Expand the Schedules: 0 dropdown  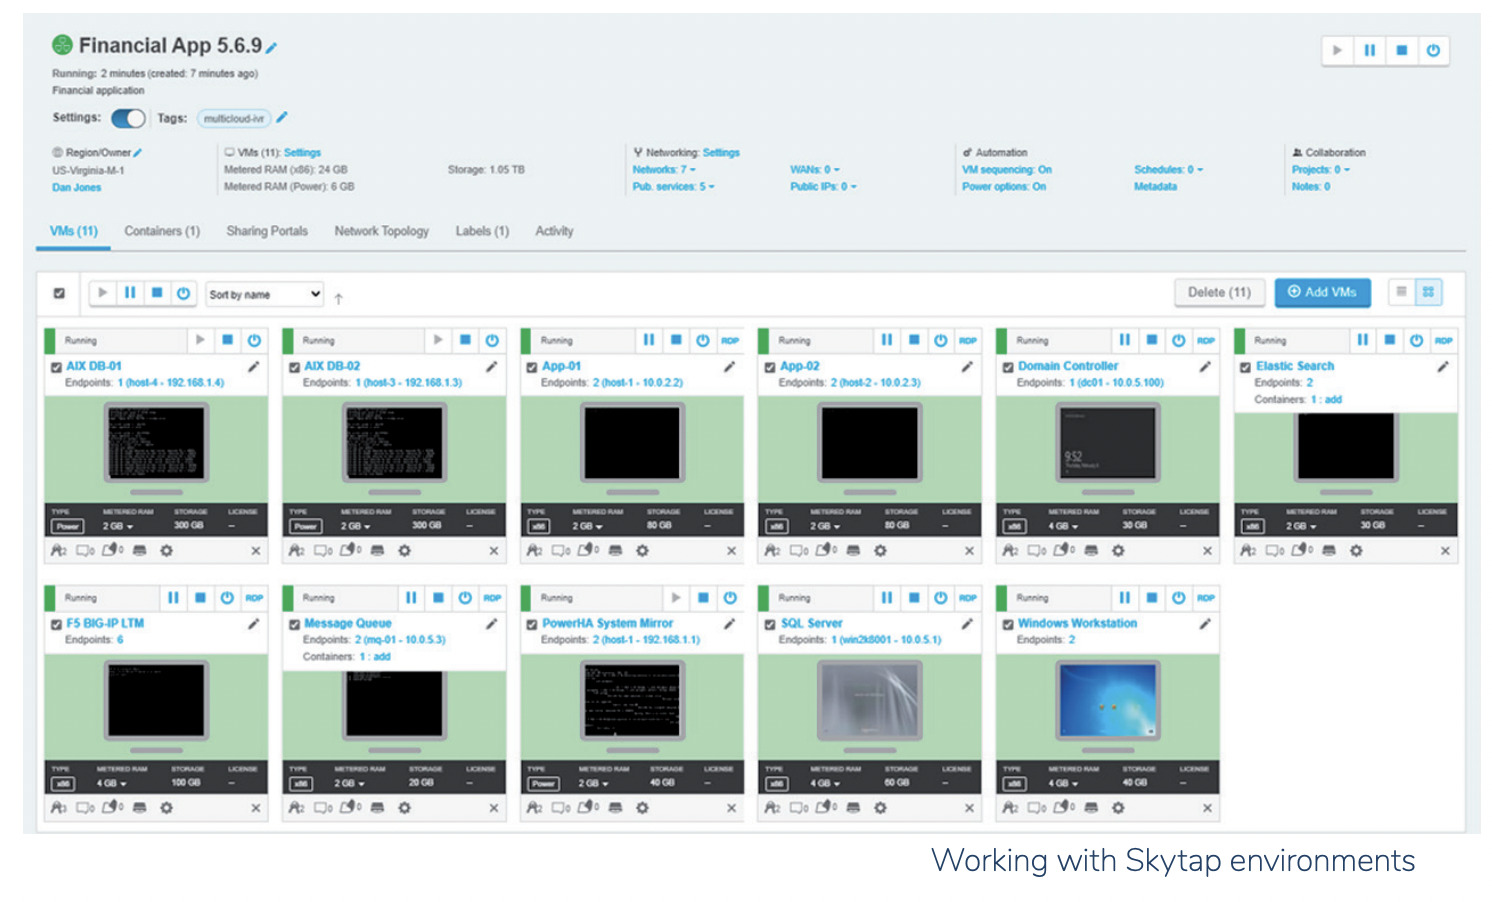(x=1168, y=170)
